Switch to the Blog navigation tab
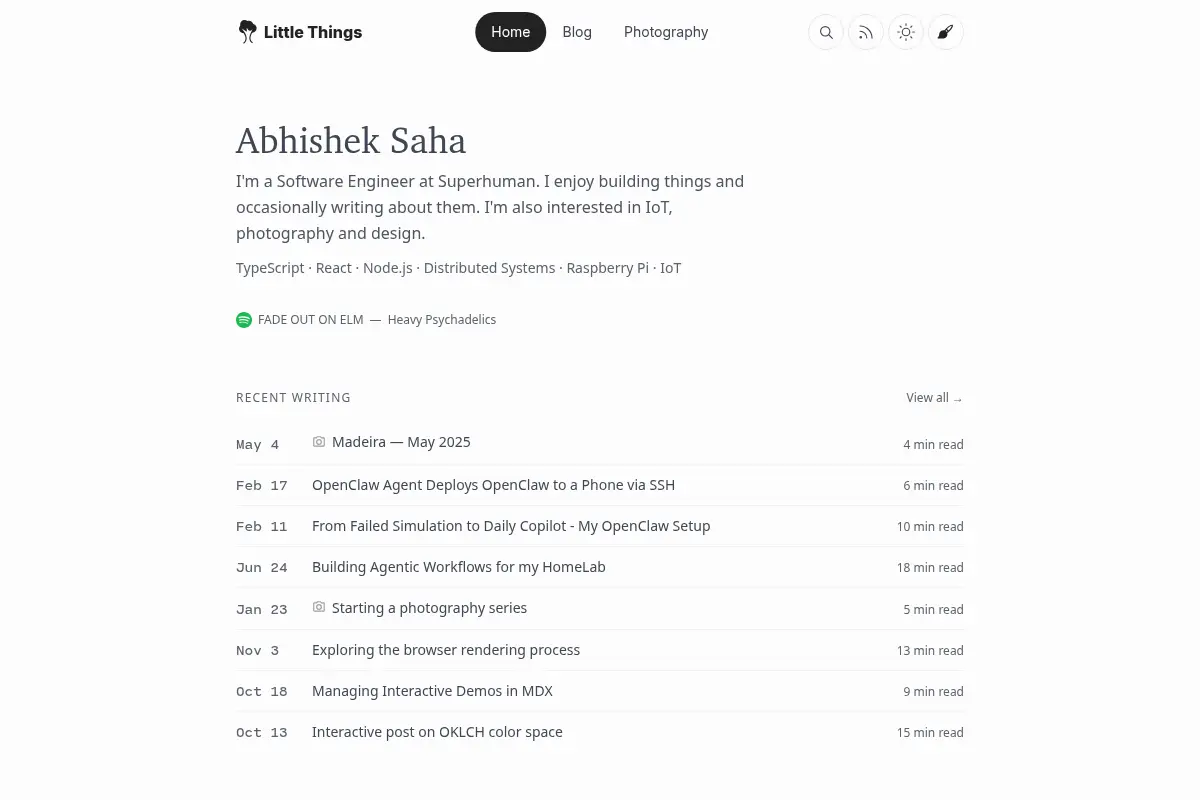1200x800 pixels. 577,32
